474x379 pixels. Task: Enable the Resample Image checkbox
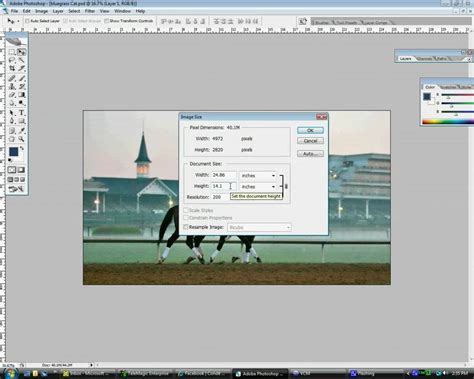tap(186, 227)
